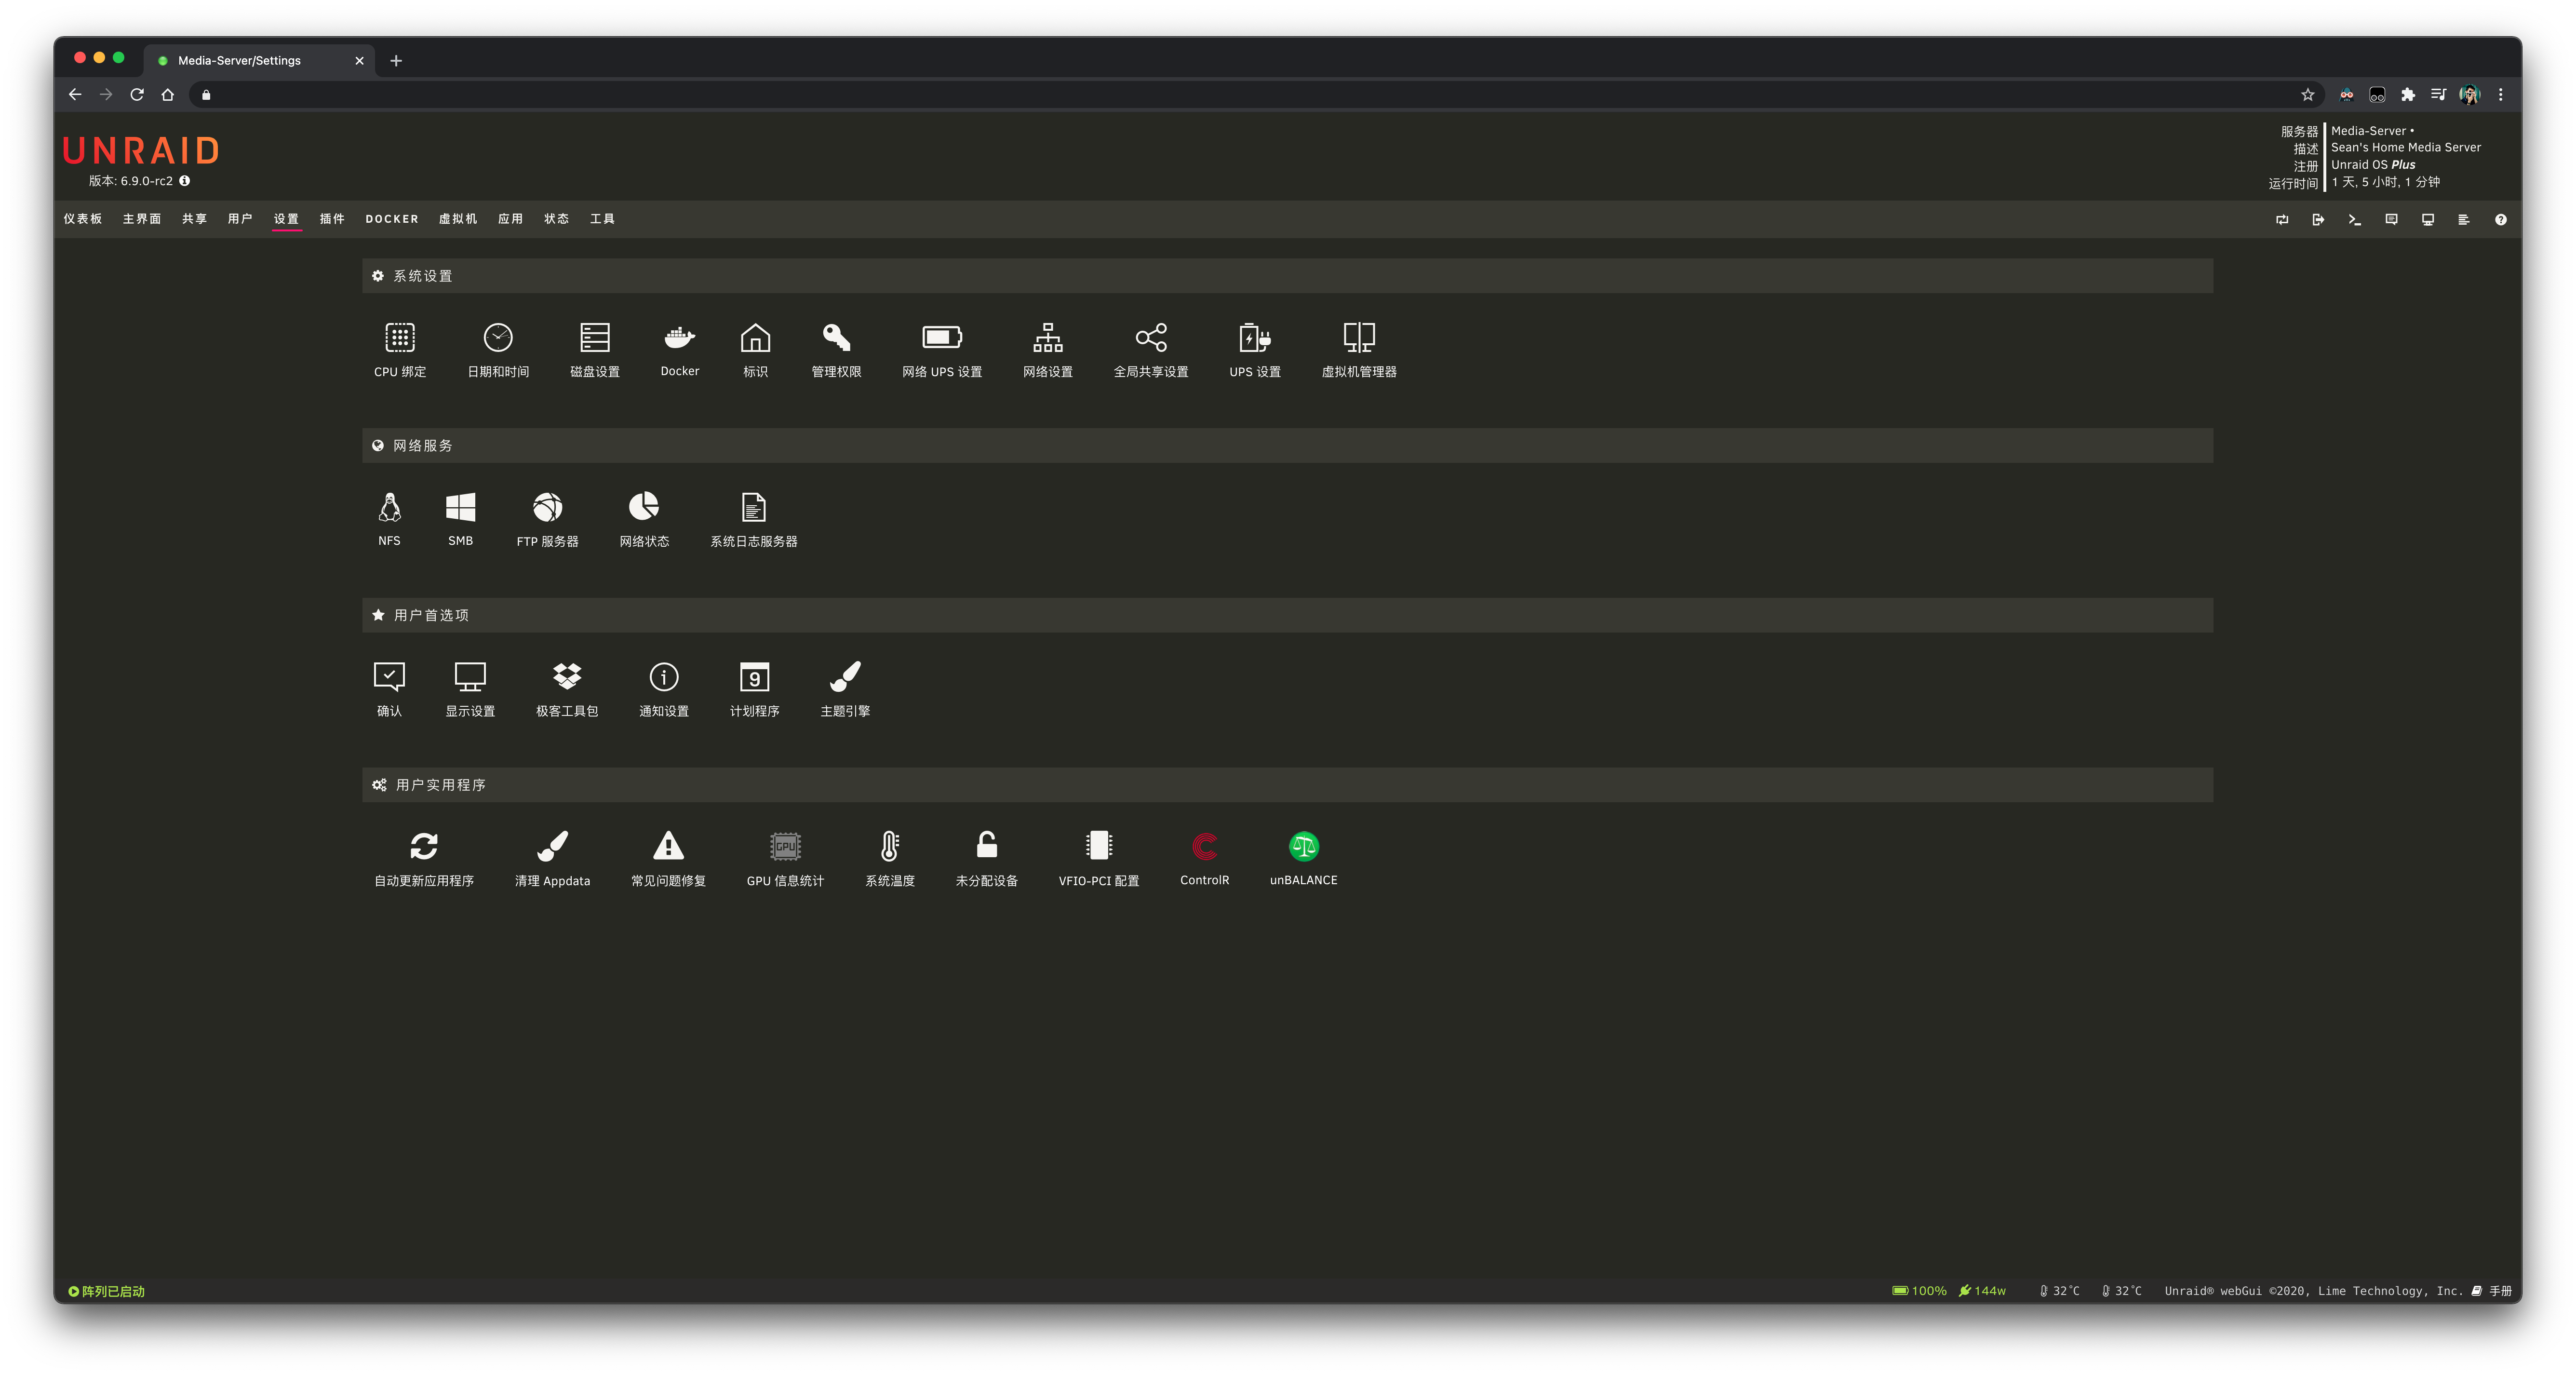The height and width of the screenshot is (1375, 2576).
Task: Open 系统温度 thermometer utility
Action: [889, 847]
